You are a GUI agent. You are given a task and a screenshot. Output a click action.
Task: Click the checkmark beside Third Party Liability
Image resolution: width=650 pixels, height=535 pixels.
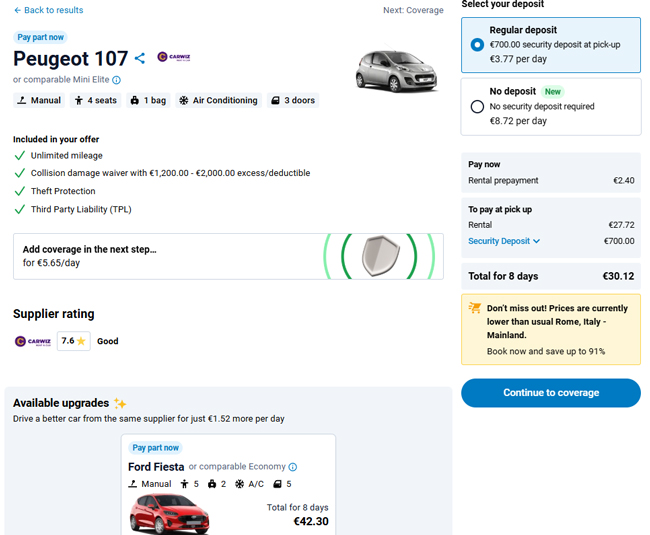pyautogui.click(x=19, y=210)
